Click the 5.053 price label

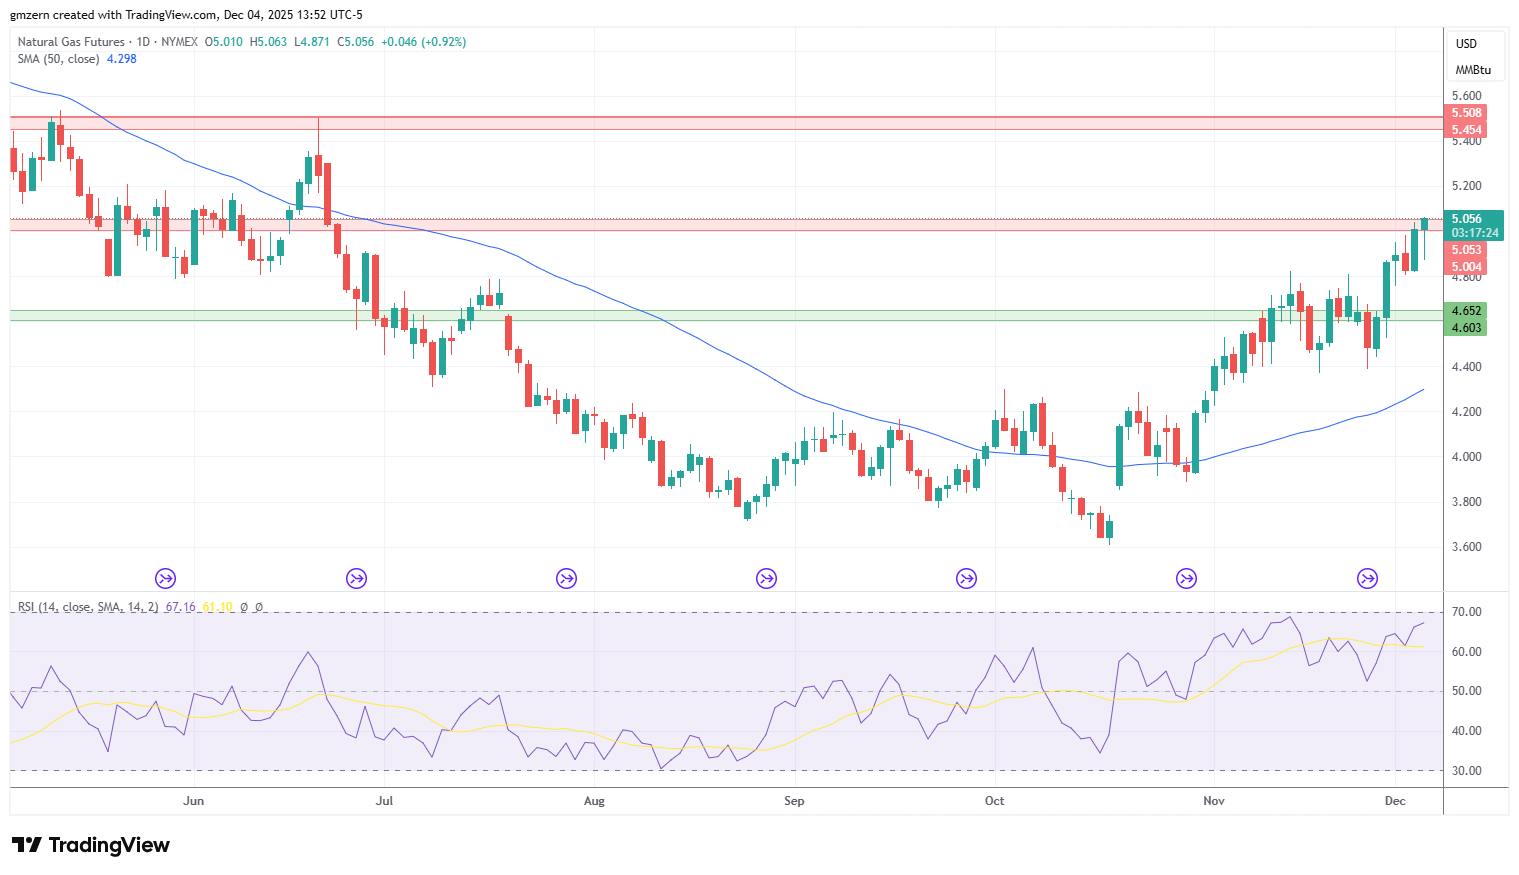click(x=1466, y=250)
